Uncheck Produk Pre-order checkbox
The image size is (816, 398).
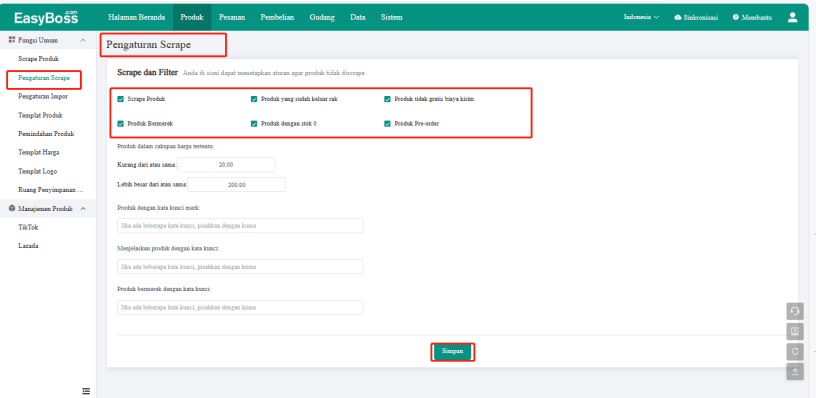pyautogui.click(x=387, y=124)
